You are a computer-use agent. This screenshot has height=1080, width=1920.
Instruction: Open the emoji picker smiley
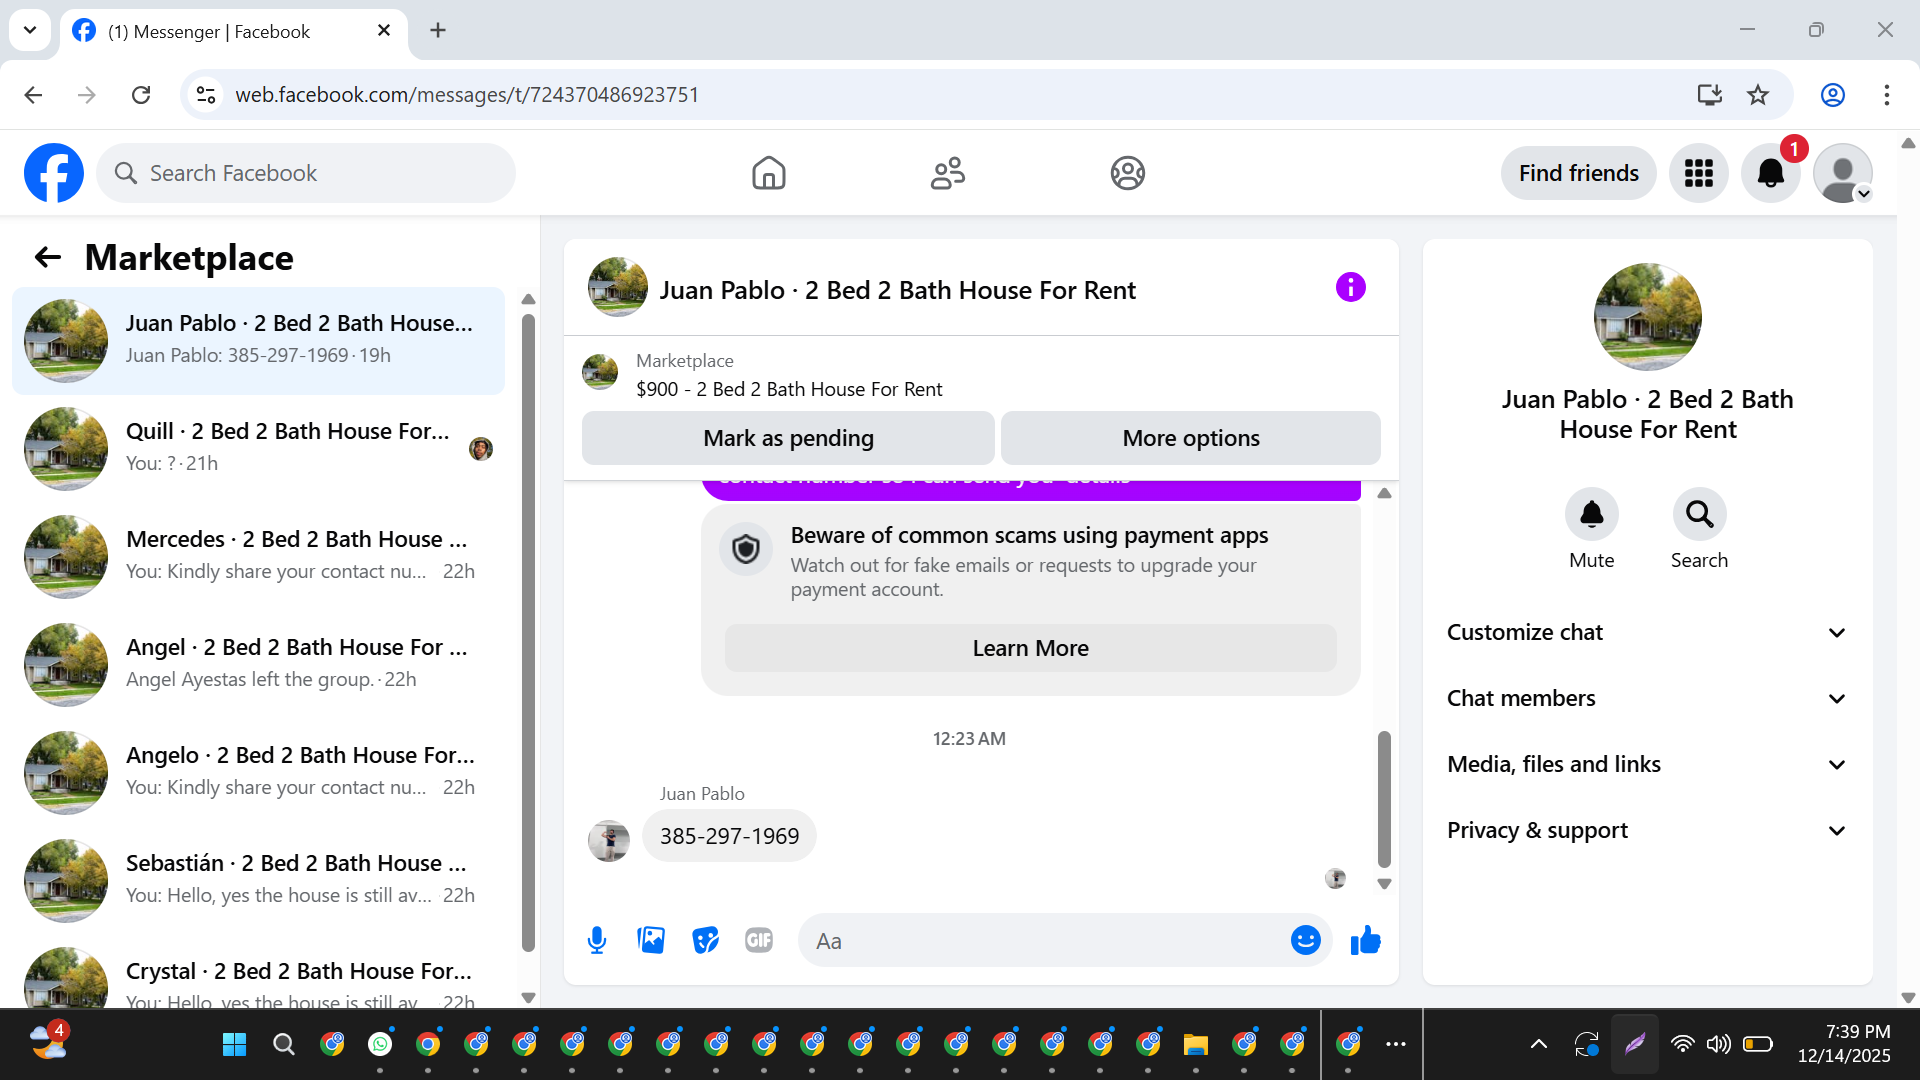tap(1305, 940)
